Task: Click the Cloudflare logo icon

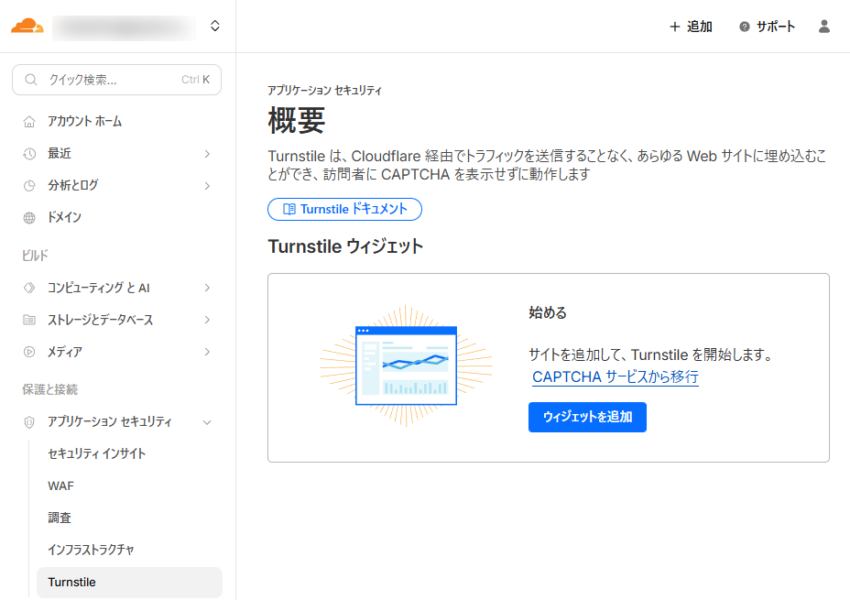Action: coord(27,26)
